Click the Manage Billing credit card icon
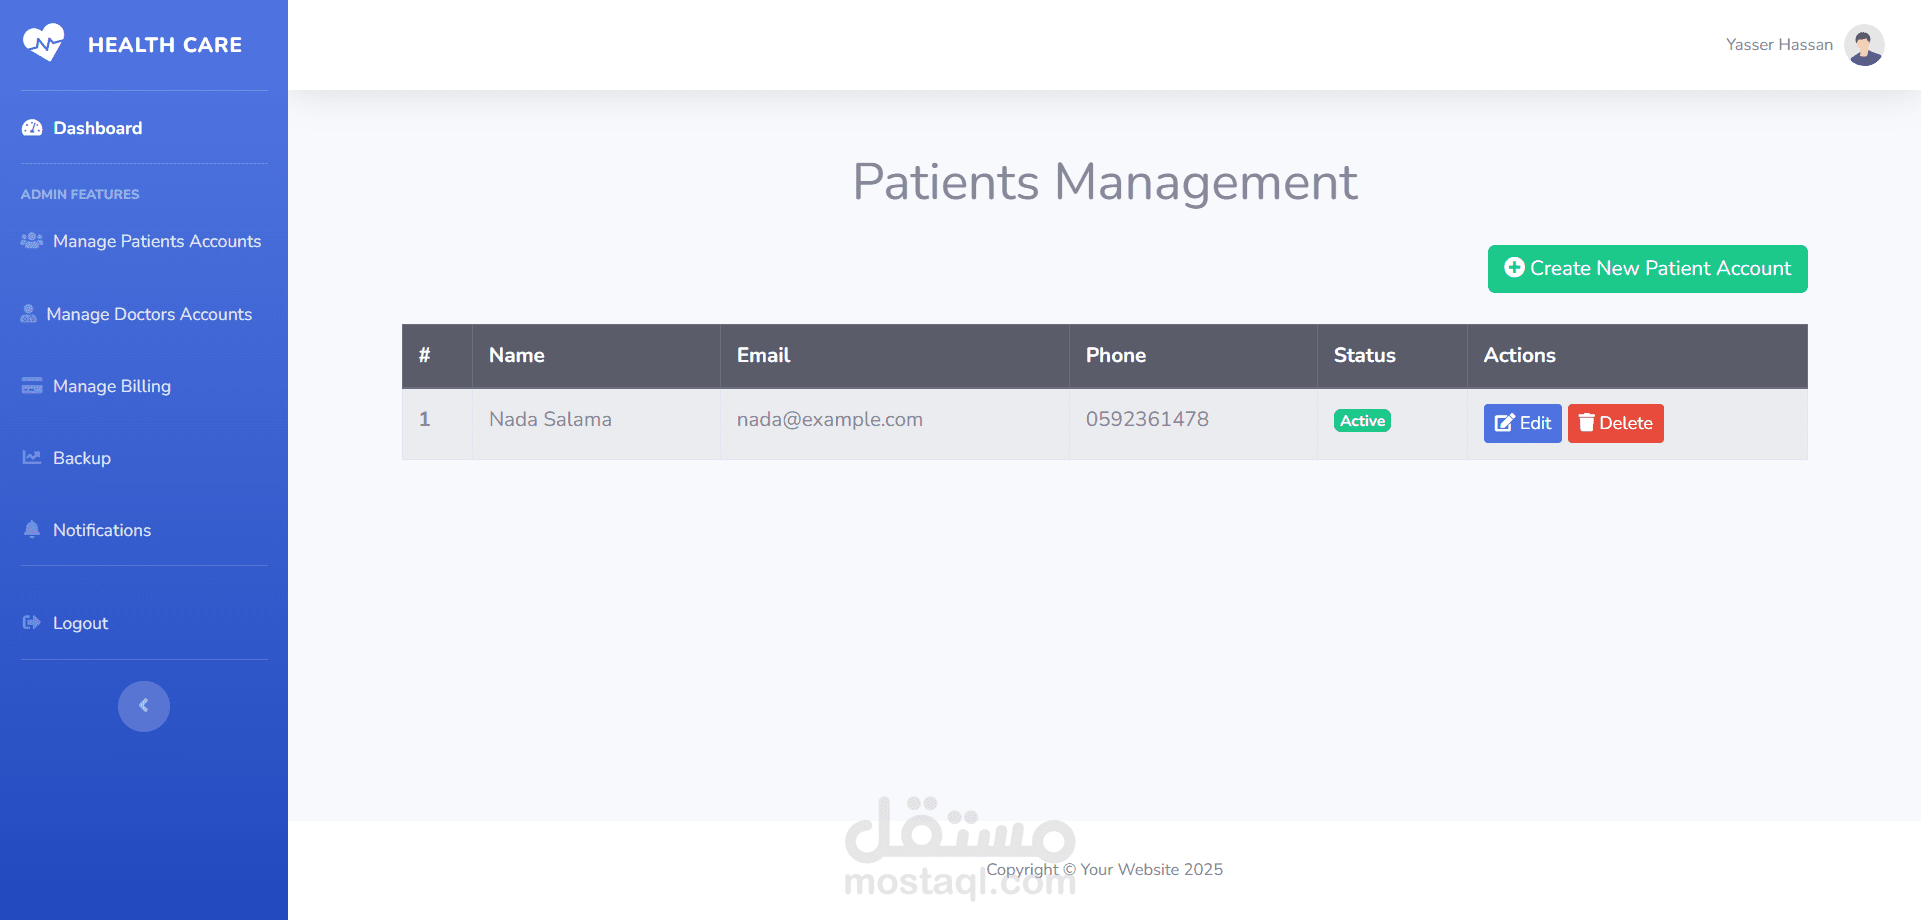 [x=32, y=386]
